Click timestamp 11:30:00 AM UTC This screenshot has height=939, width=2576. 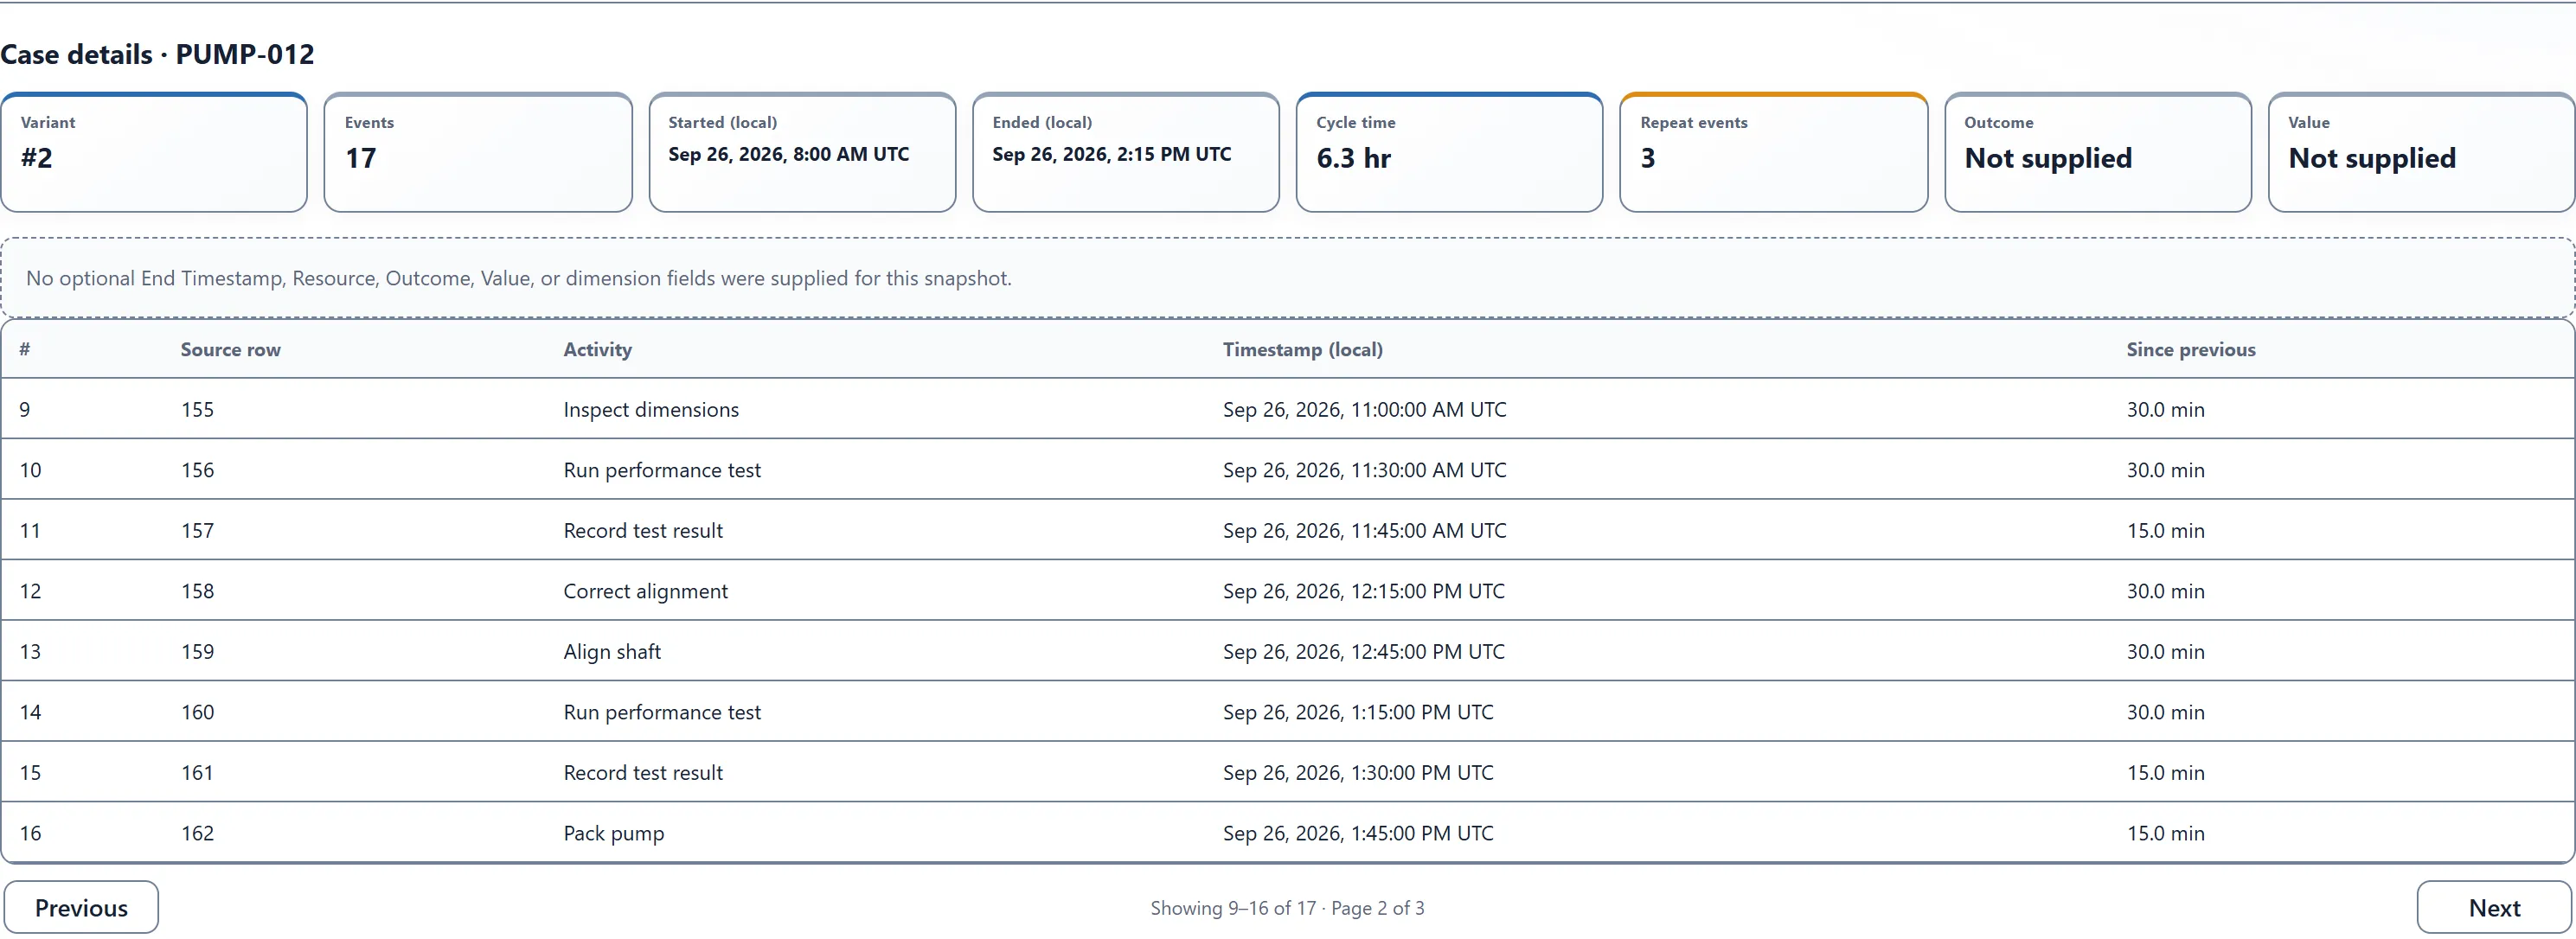tap(1365, 470)
